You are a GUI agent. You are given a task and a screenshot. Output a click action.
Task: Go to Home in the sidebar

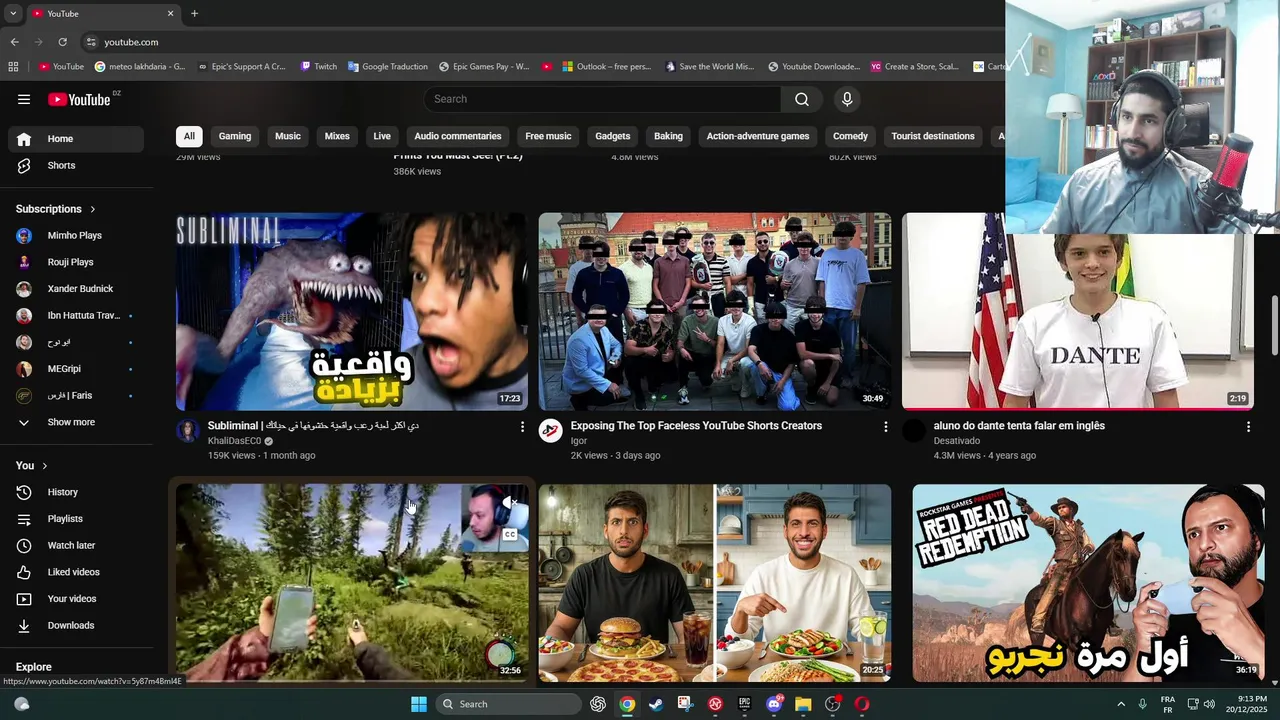pos(76,139)
